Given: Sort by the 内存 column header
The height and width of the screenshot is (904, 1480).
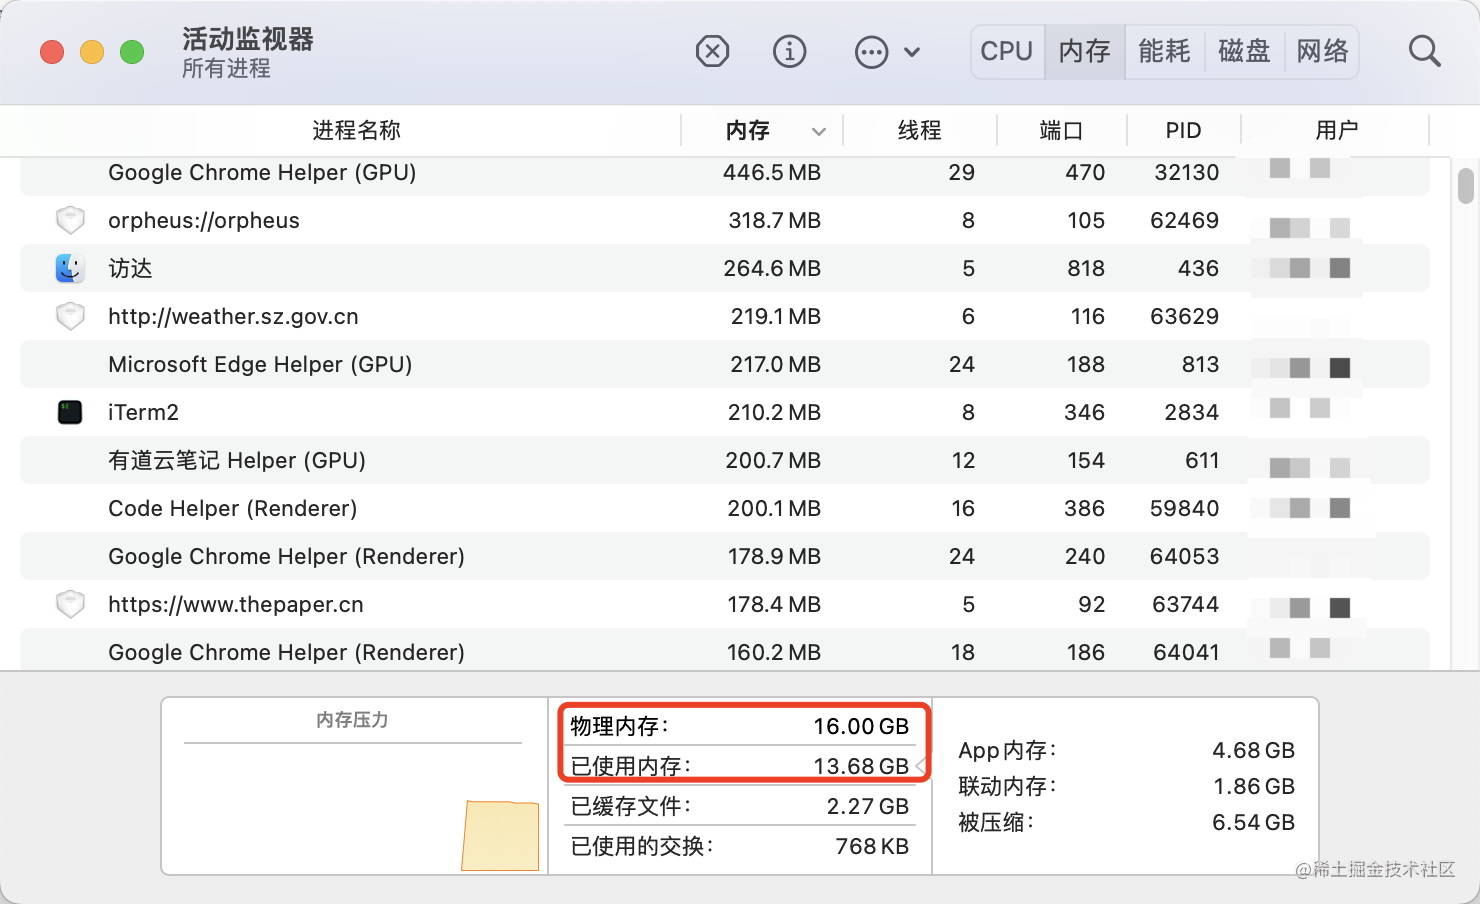Looking at the screenshot, I should point(748,130).
